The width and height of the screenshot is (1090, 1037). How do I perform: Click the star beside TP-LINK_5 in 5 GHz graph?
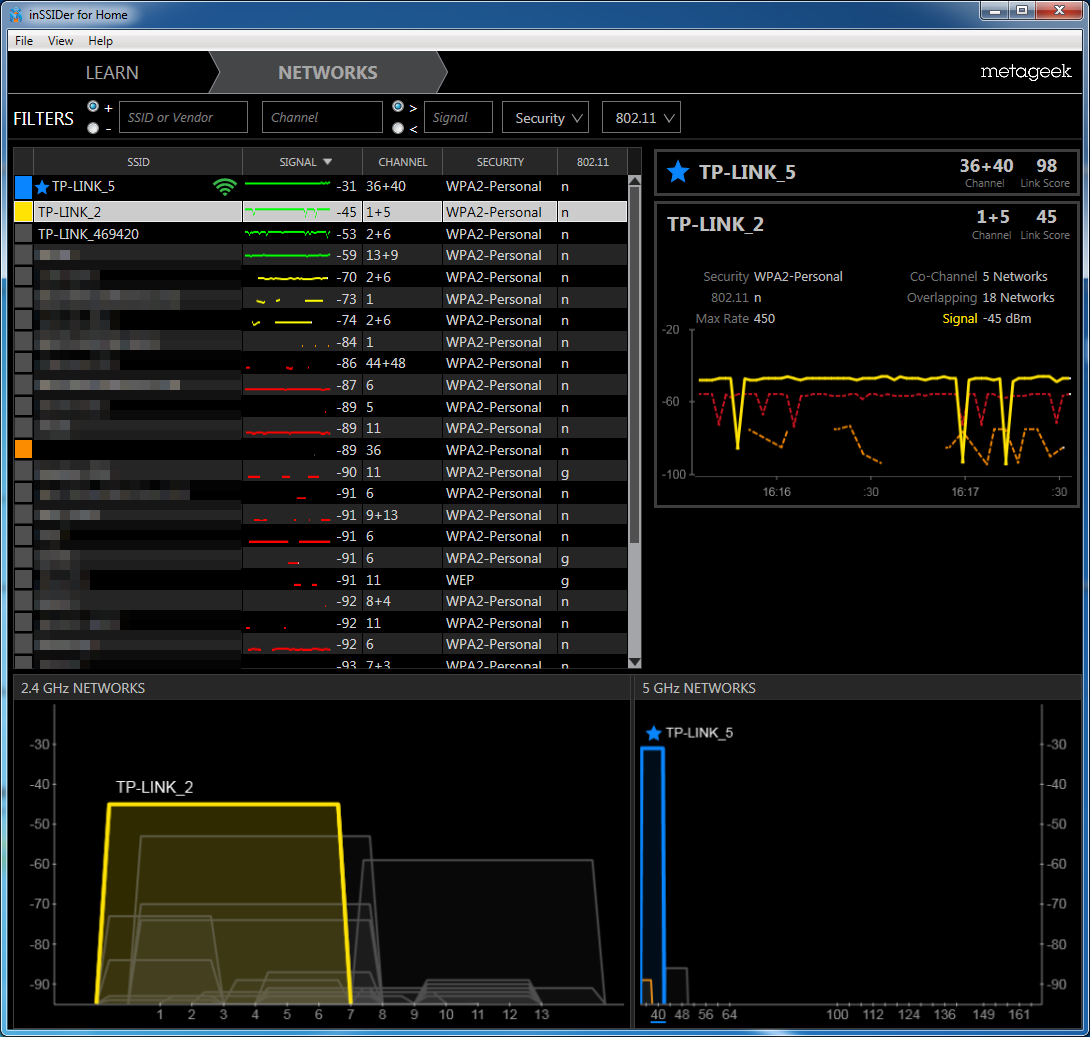tap(653, 733)
